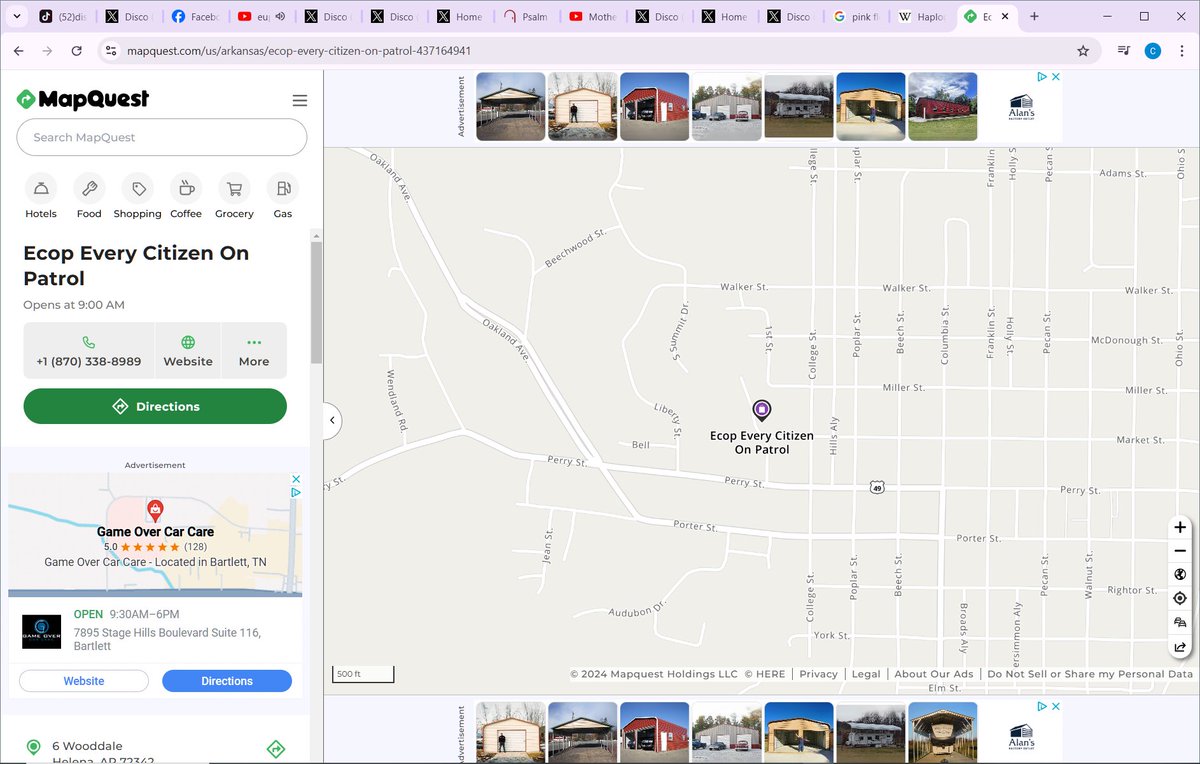Viewport: 1200px width, 764px height.
Task: Open Chrome three-dot menu
Action: (x=1181, y=51)
